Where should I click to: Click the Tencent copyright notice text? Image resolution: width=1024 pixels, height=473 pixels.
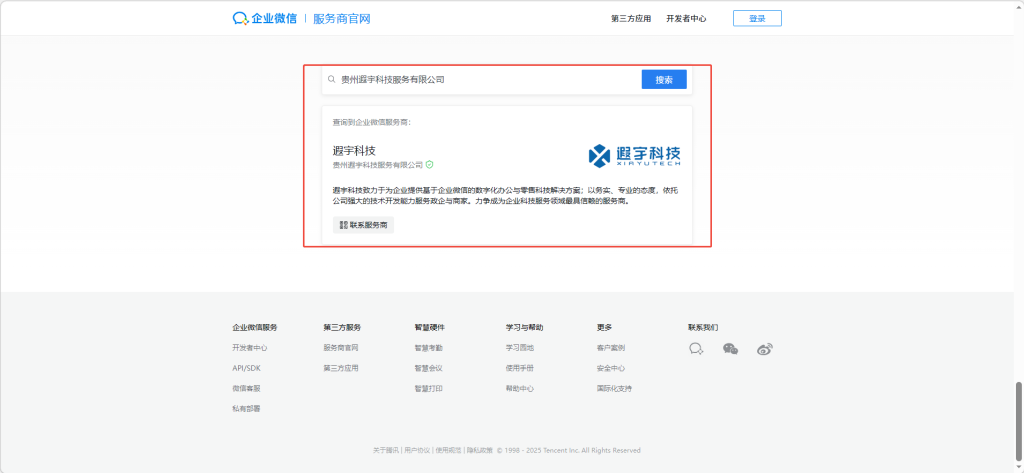[569, 450]
